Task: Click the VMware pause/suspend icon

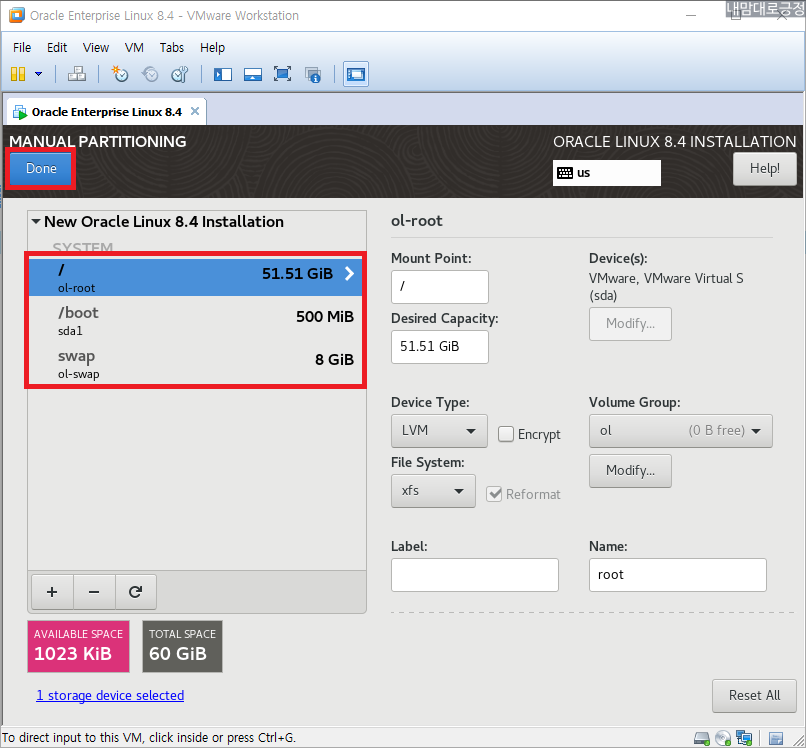Action: [x=18, y=74]
